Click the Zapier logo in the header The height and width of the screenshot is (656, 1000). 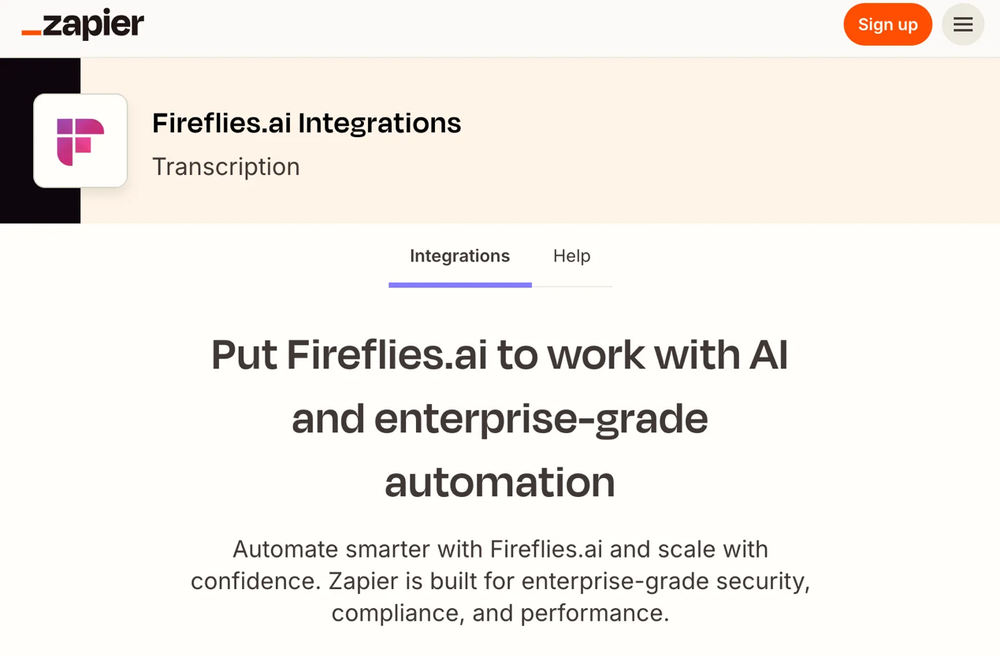[83, 25]
